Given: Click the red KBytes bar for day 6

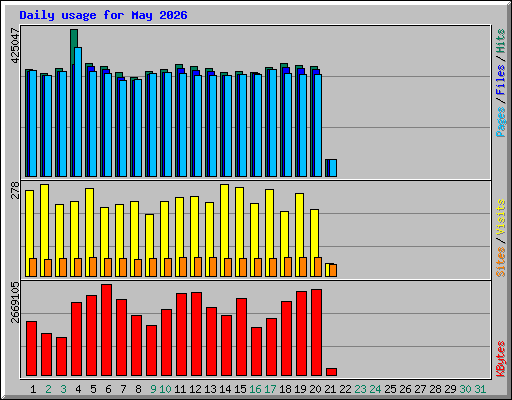Looking at the screenshot, I should [107, 330].
